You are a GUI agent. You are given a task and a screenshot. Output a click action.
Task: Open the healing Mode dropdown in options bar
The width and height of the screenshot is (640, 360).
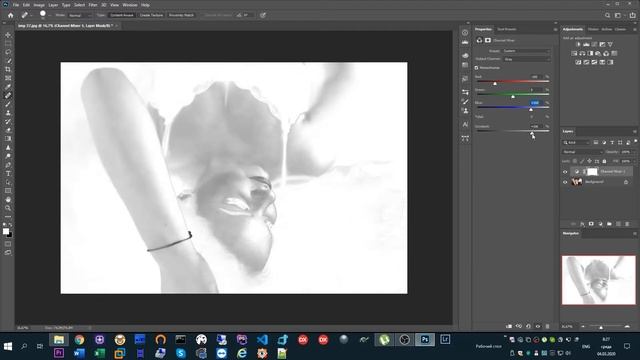coord(80,15)
